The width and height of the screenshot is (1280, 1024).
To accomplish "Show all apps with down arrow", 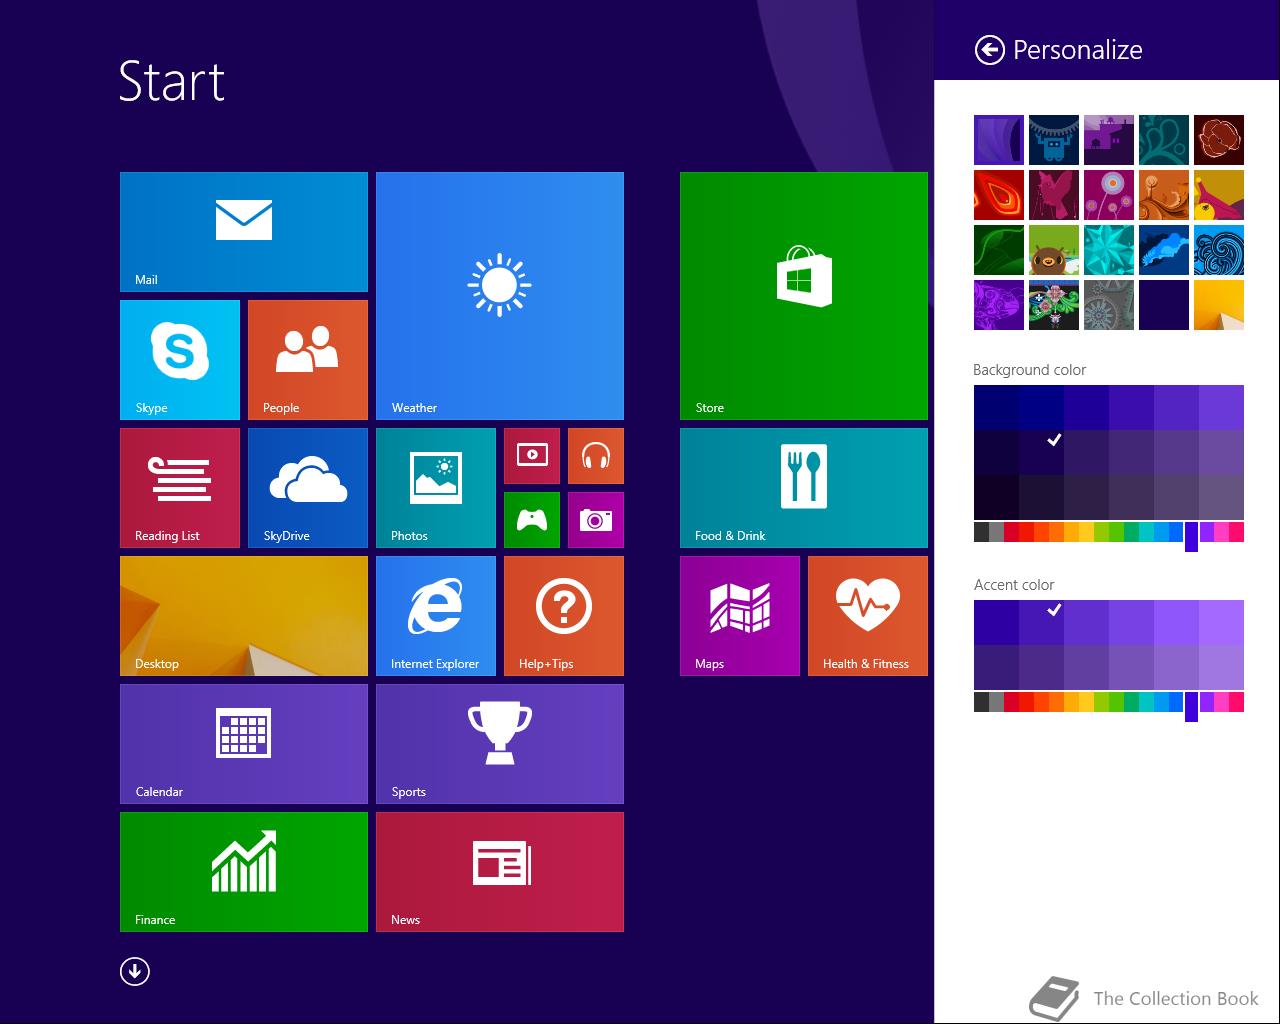I will 135,971.
